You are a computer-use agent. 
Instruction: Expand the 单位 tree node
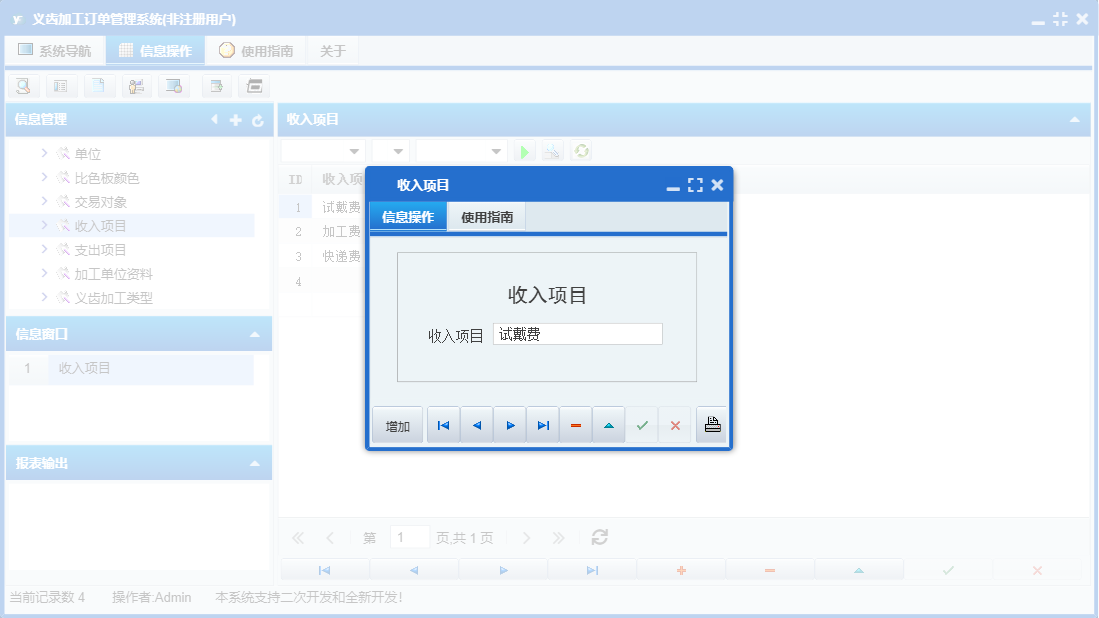46,153
